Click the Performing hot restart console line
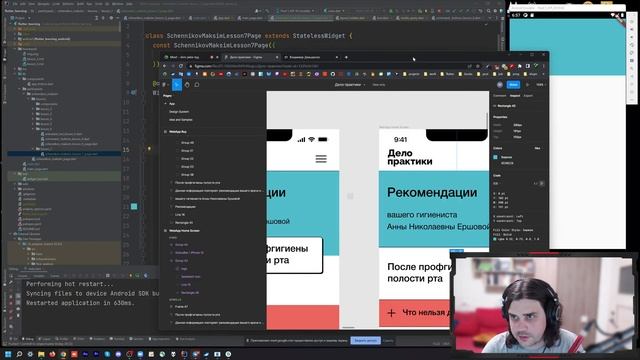This screenshot has height=360, width=640. click(x=70, y=284)
